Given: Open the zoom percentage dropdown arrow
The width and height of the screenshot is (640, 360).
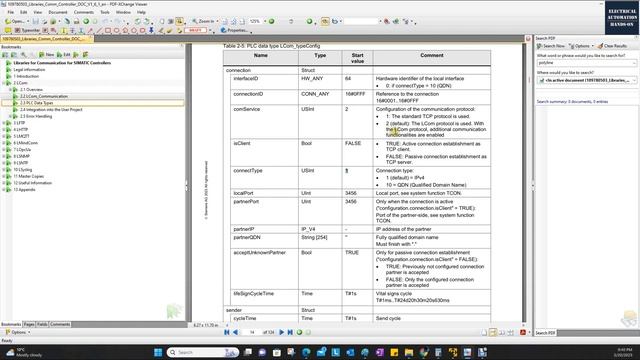Looking at the screenshot, I should click(265, 21).
